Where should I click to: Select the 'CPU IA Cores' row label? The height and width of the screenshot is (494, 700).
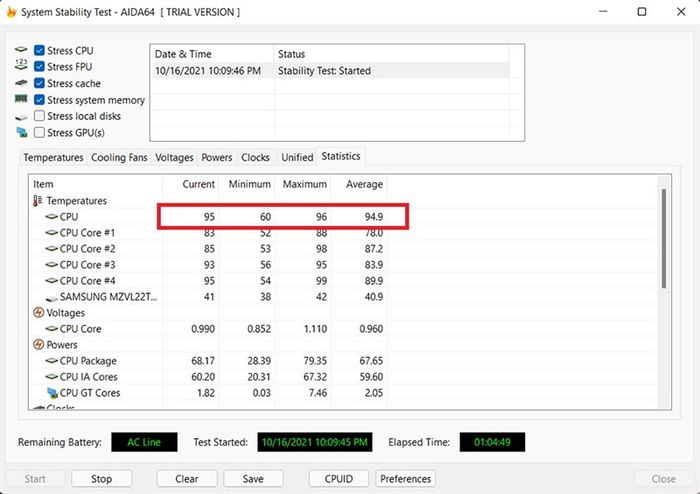coord(88,377)
